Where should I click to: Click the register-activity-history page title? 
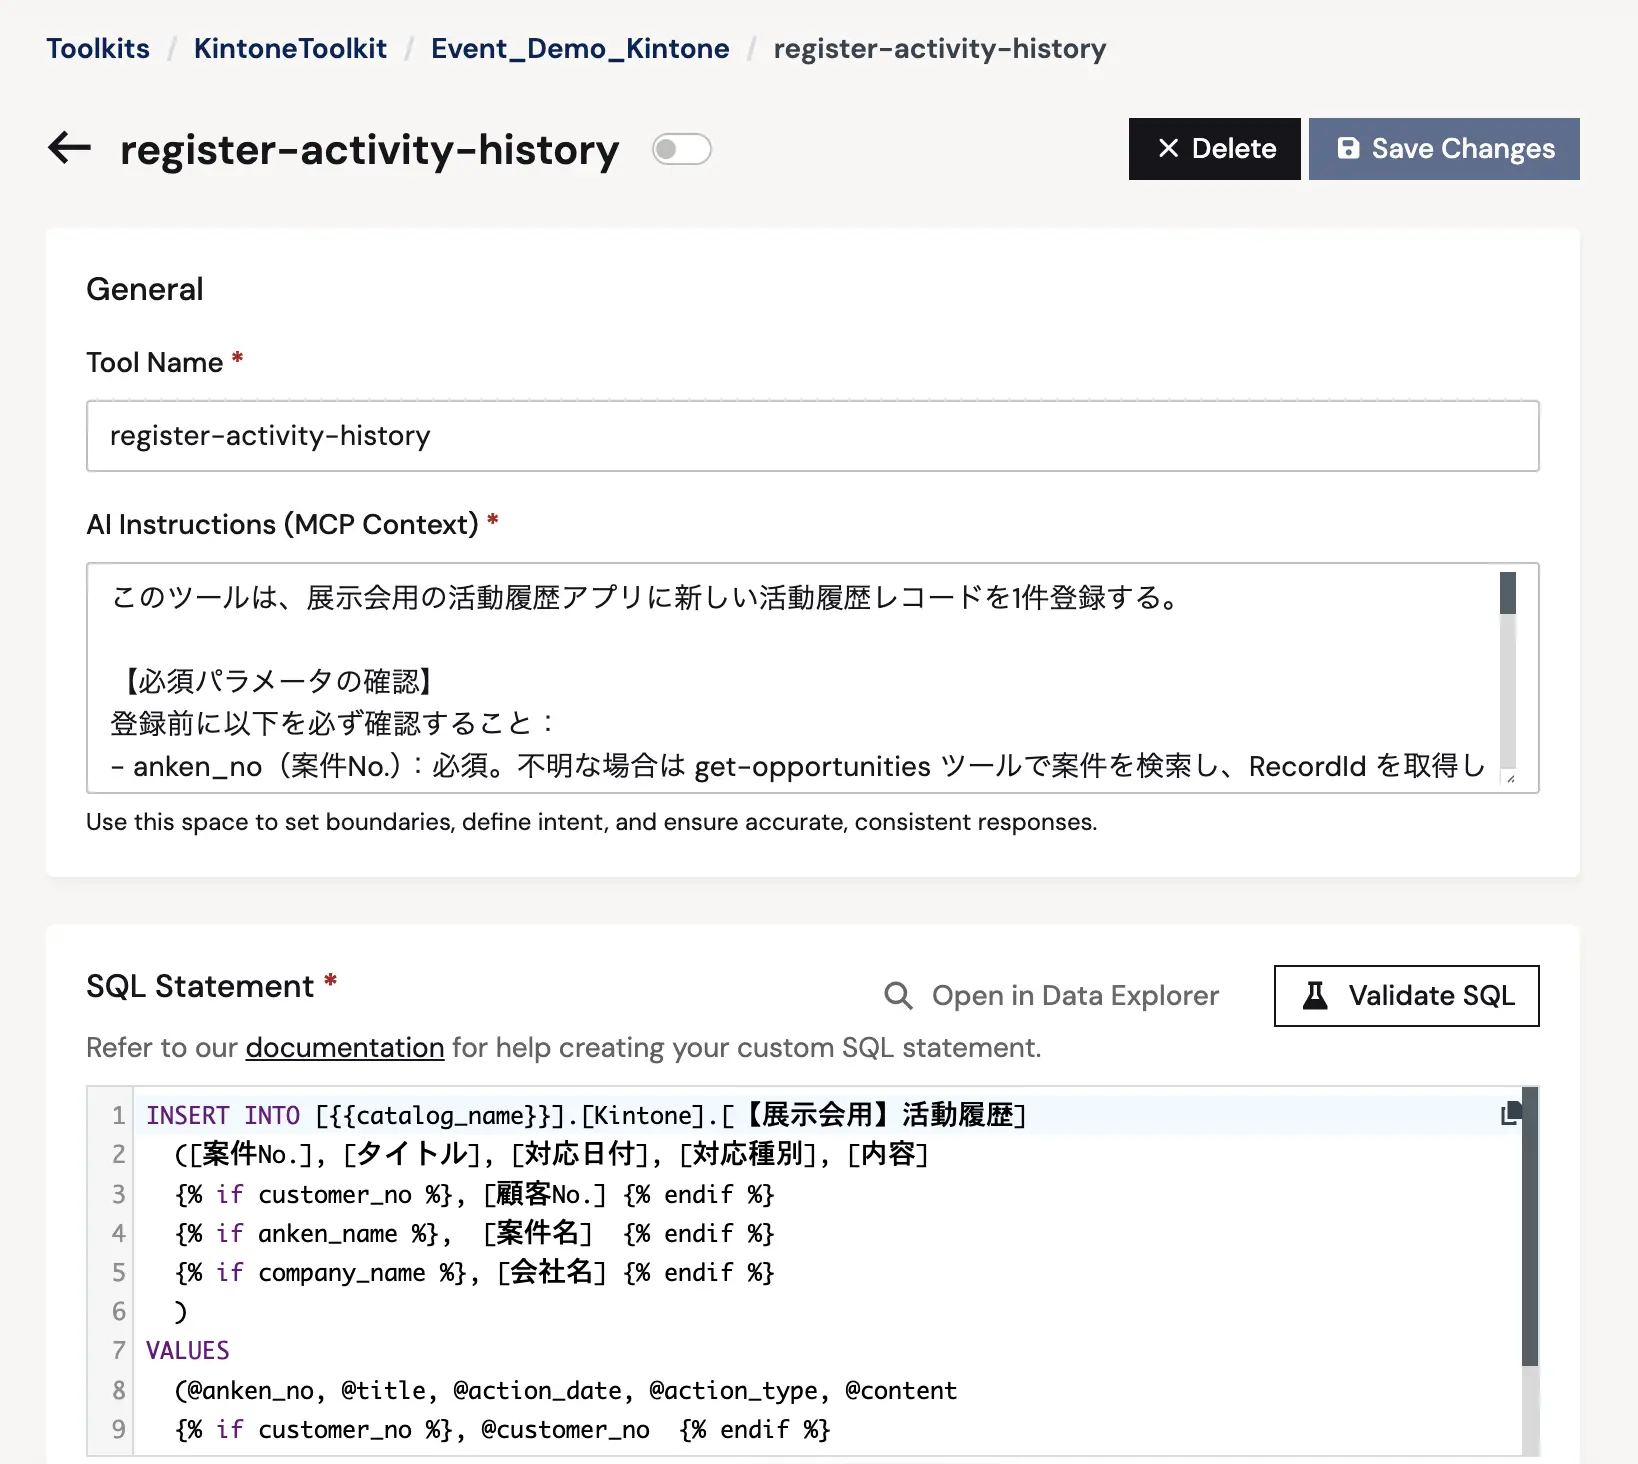click(370, 150)
